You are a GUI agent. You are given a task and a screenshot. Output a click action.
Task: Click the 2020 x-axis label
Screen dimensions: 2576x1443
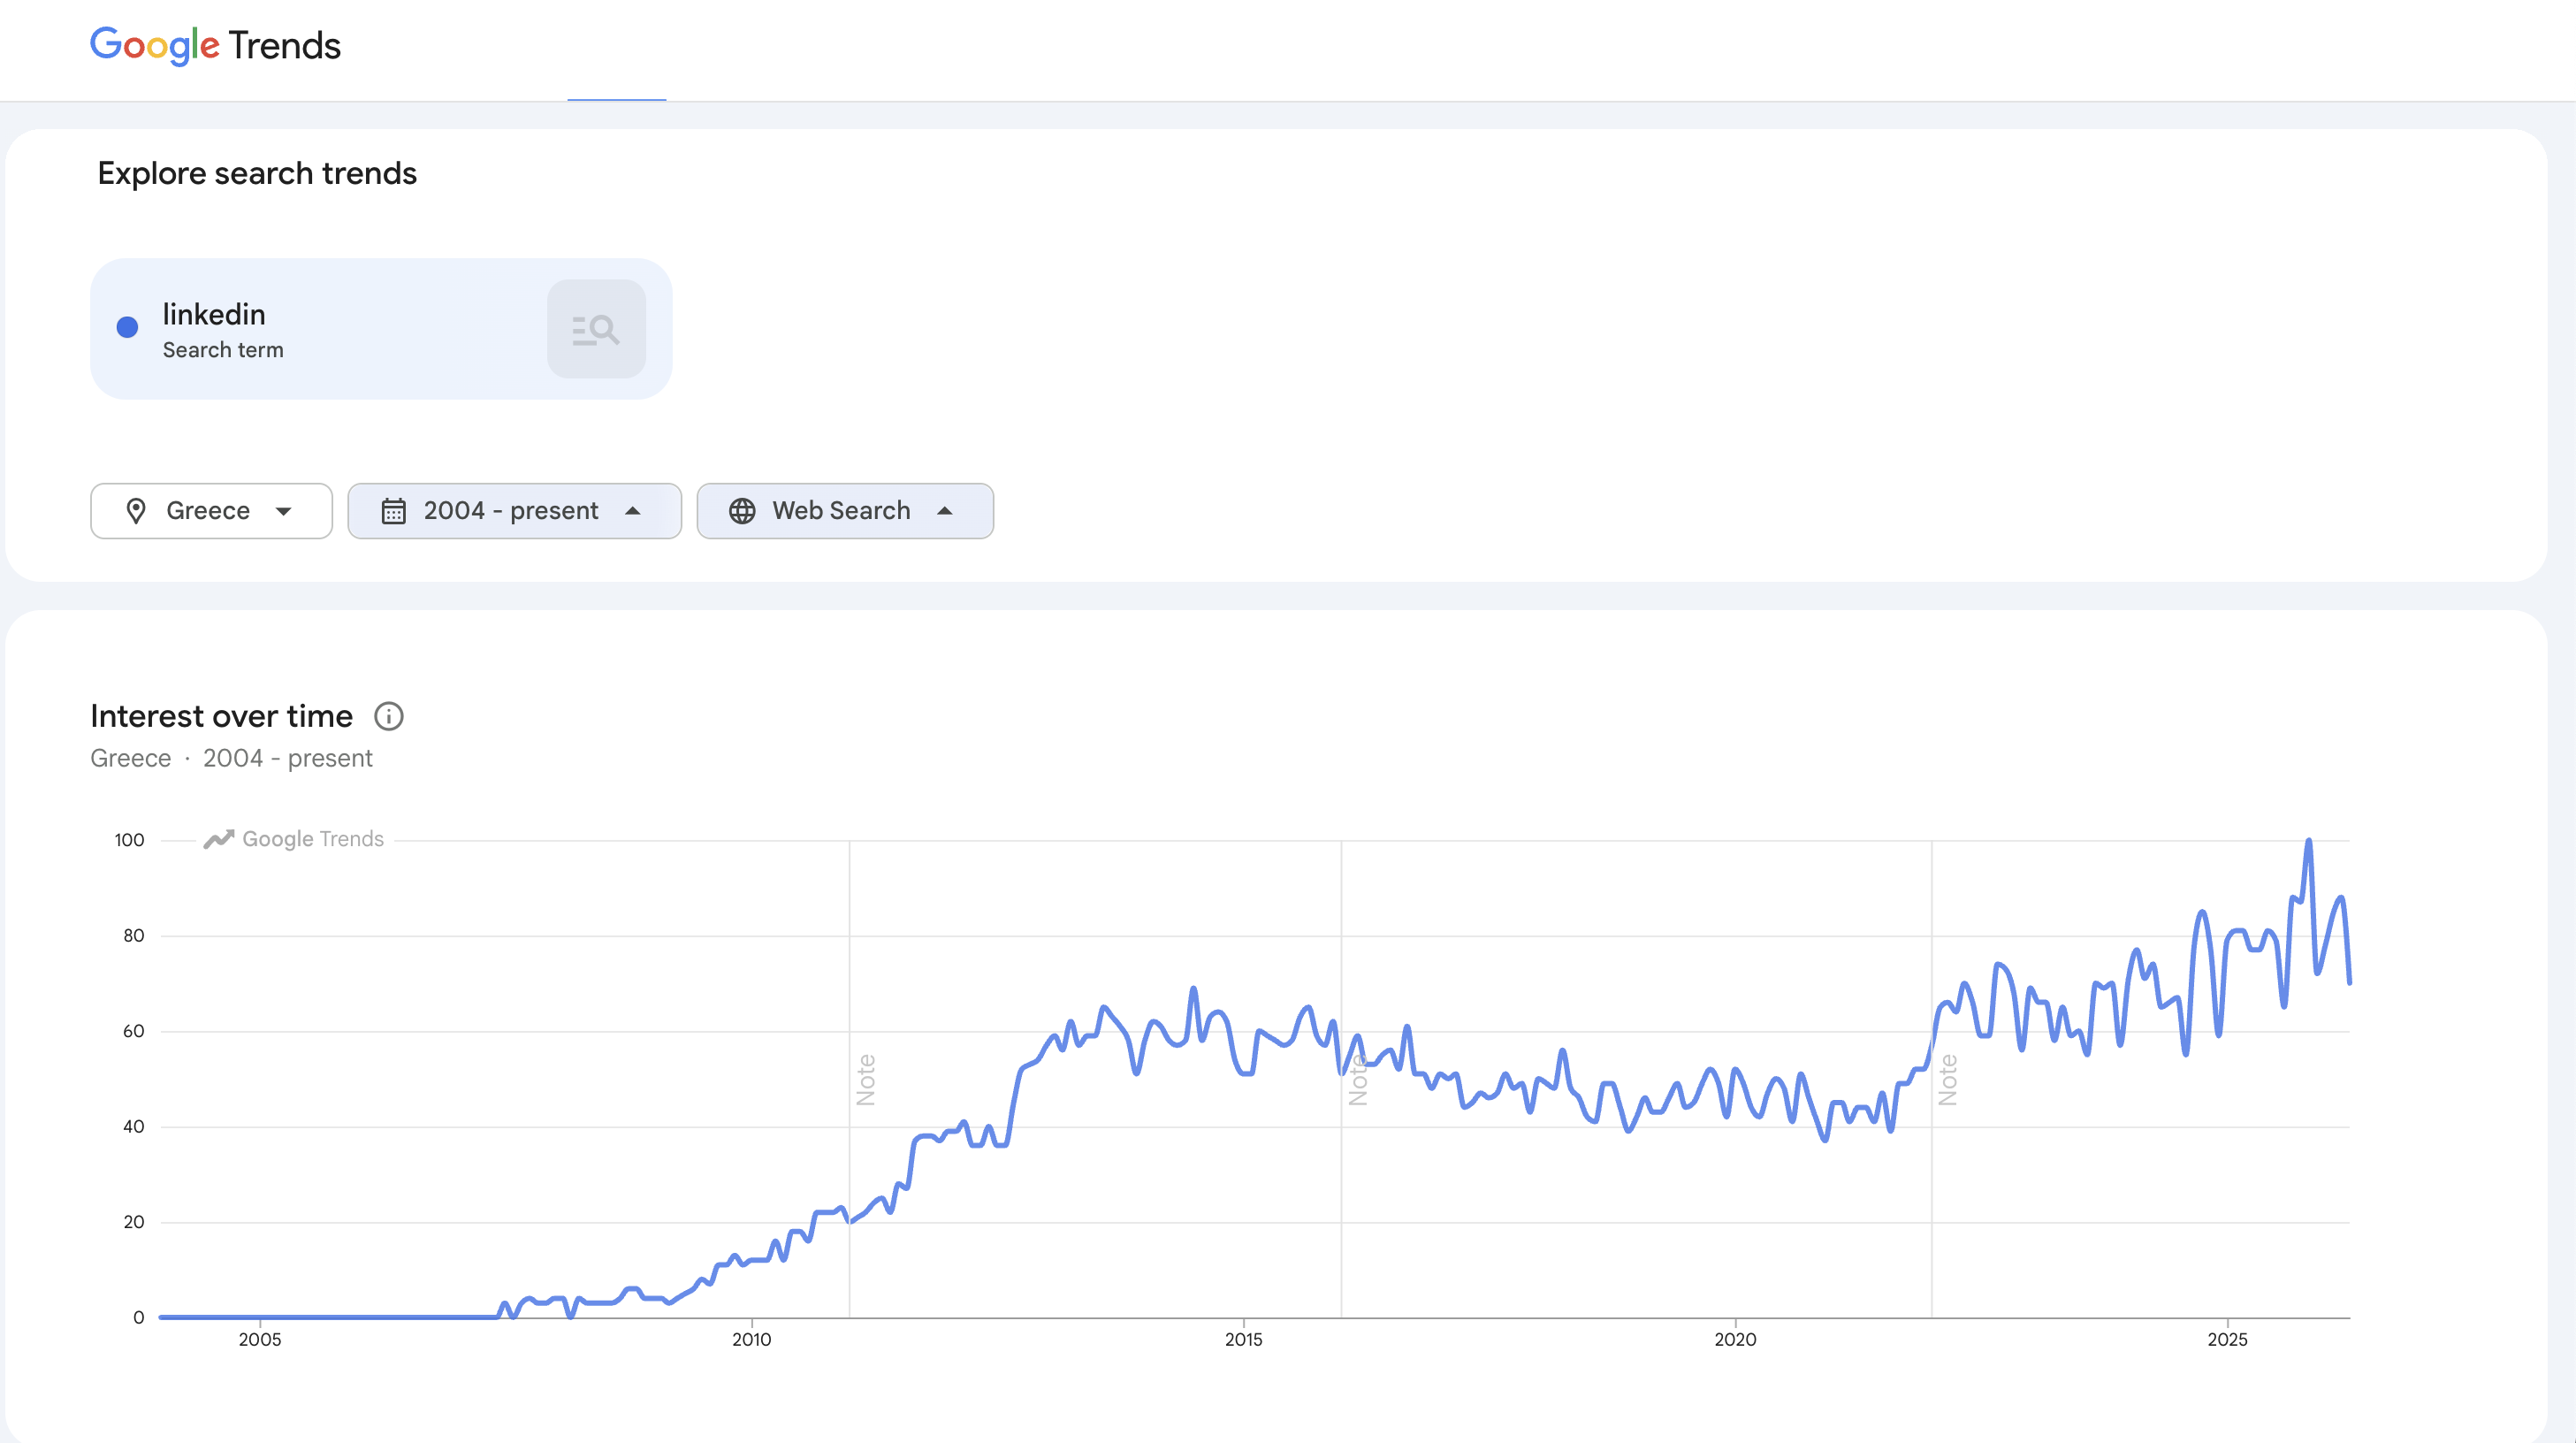1735,1340
